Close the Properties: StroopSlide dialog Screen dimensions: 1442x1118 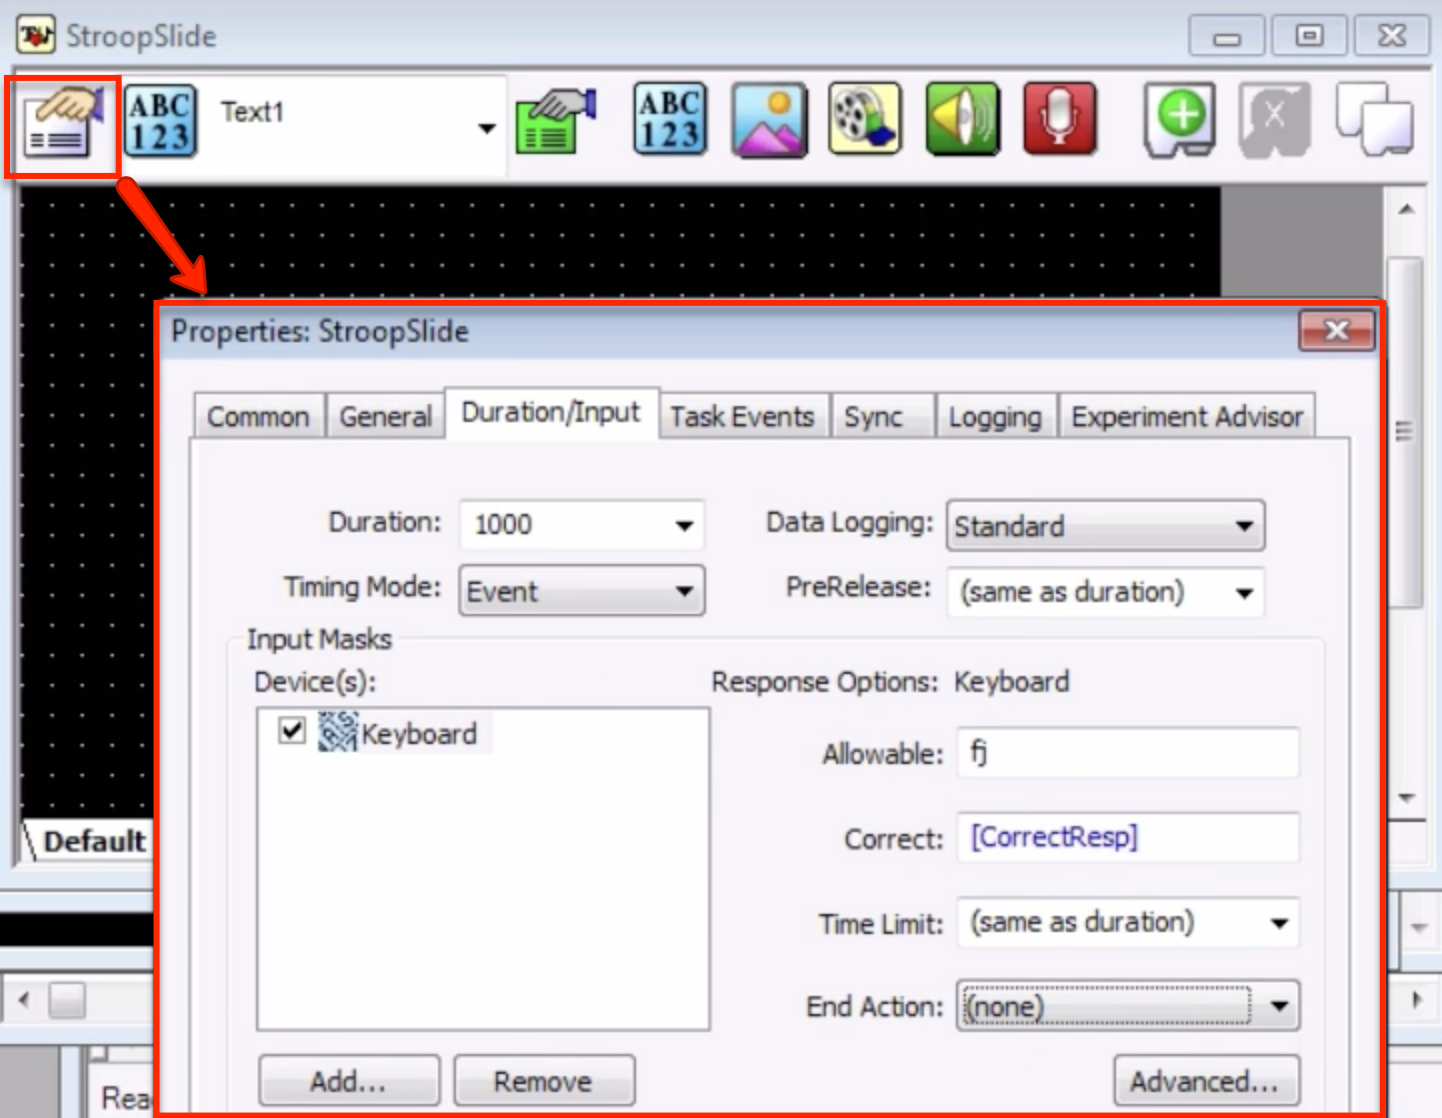(1336, 330)
